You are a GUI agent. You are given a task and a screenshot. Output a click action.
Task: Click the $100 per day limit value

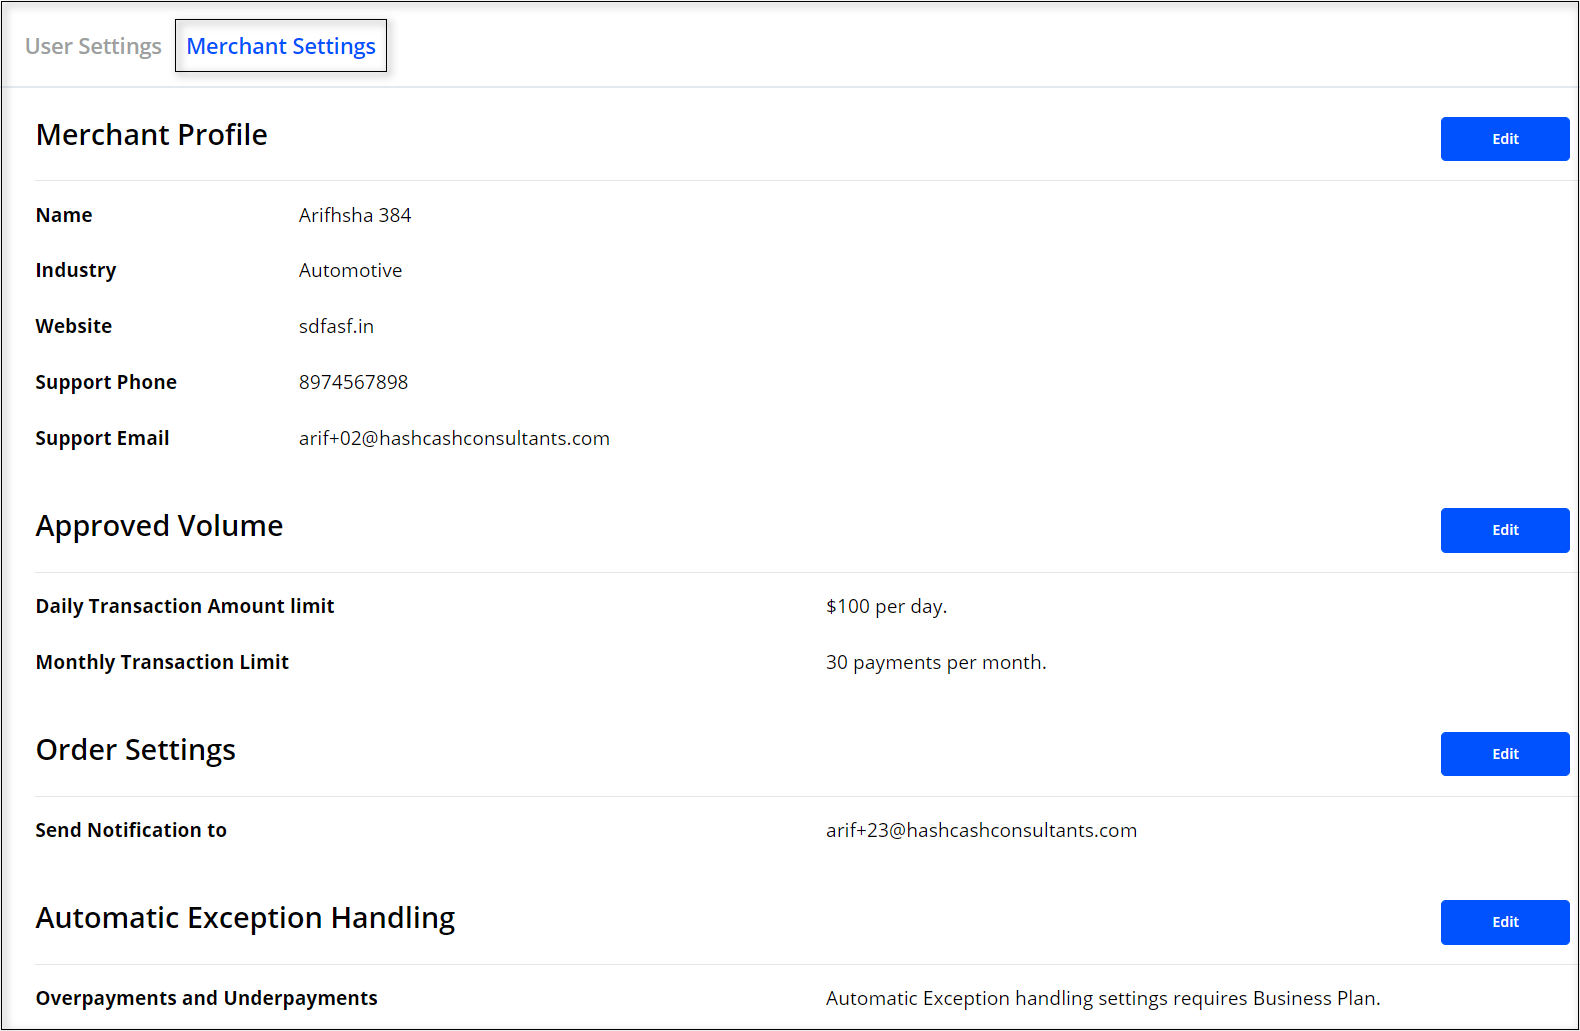tap(886, 607)
